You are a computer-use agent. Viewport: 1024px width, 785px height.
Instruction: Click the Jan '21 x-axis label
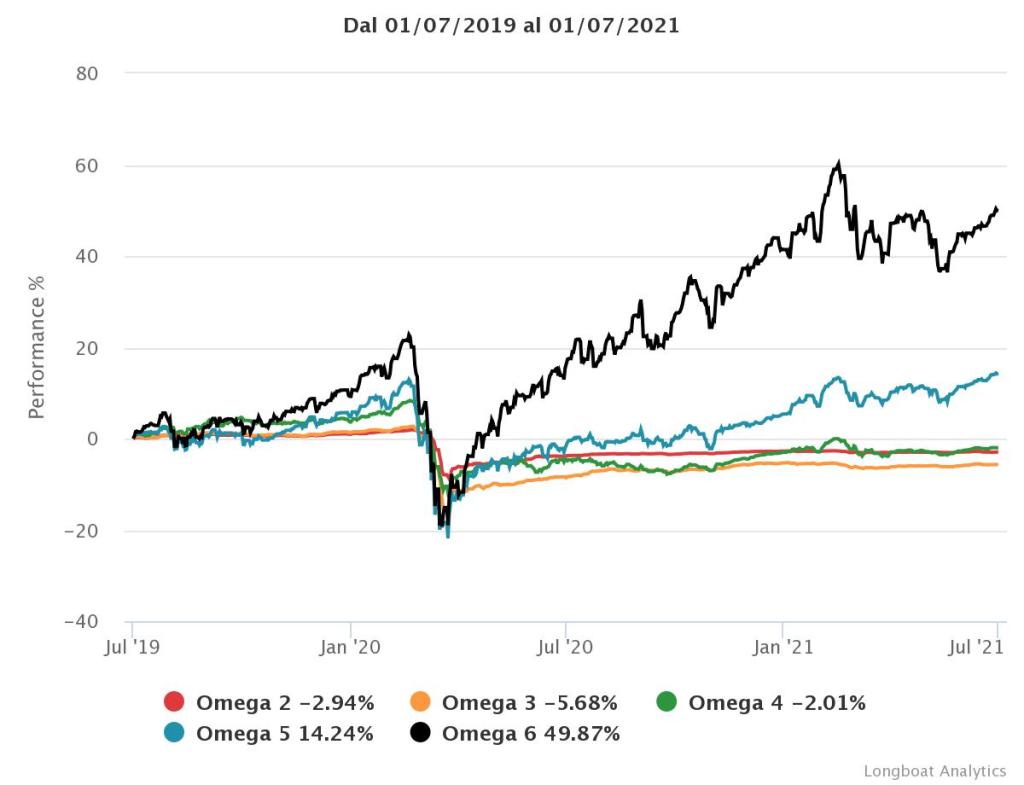782,647
